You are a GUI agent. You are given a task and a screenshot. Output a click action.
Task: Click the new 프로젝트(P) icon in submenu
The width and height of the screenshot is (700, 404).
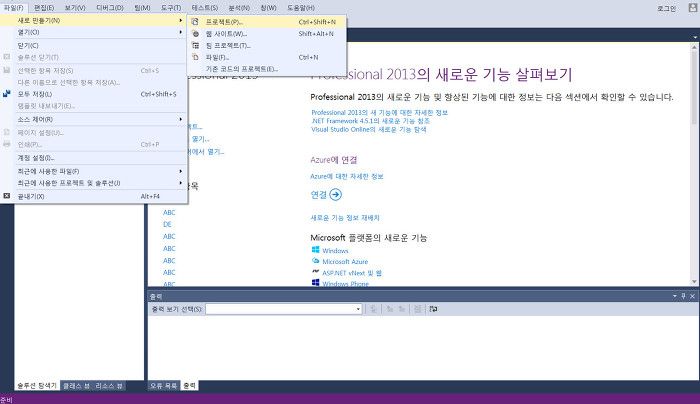click(x=195, y=21)
